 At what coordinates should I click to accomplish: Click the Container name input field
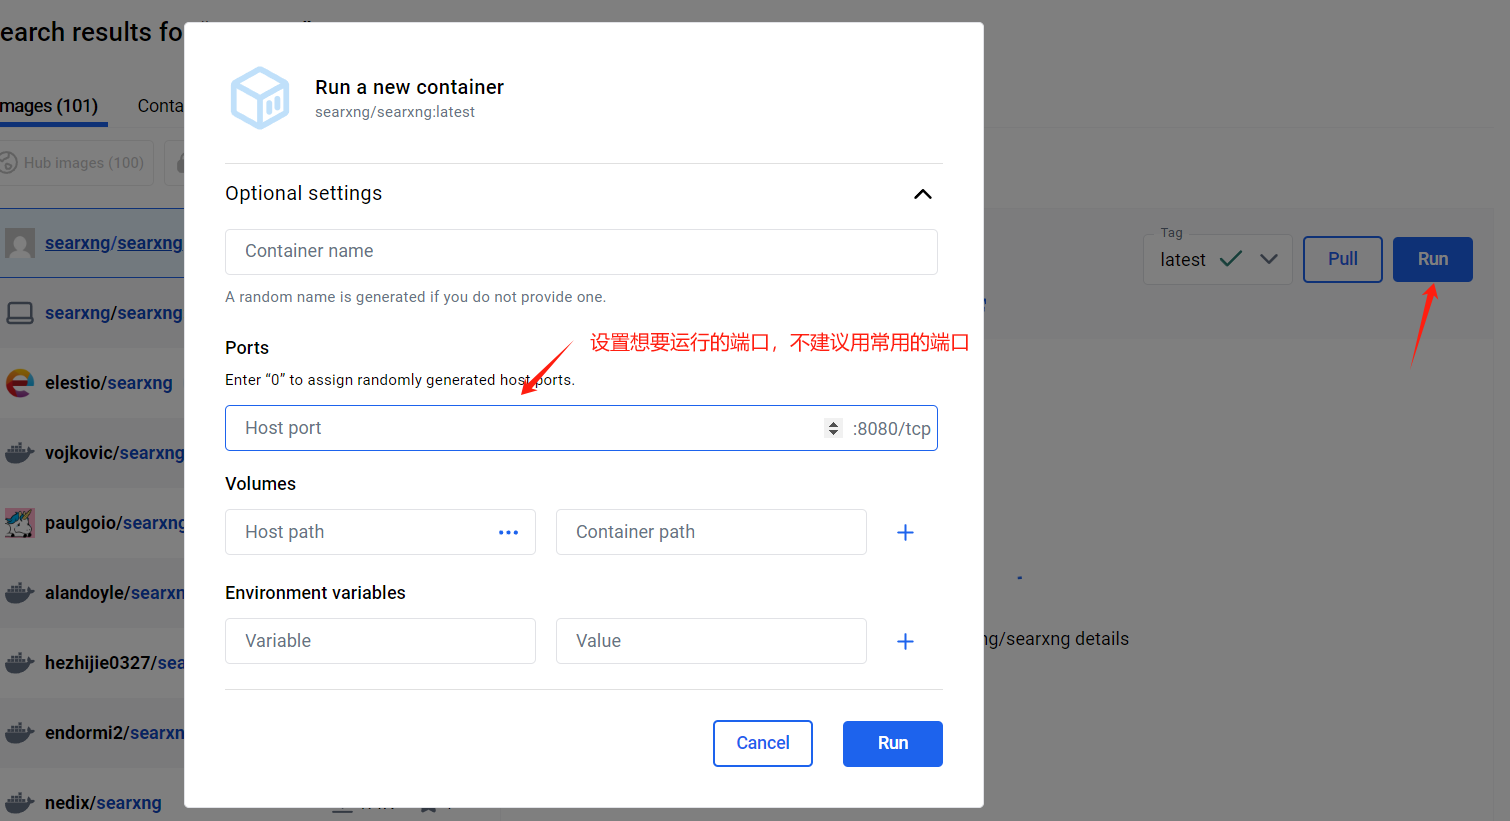[581, 252]
